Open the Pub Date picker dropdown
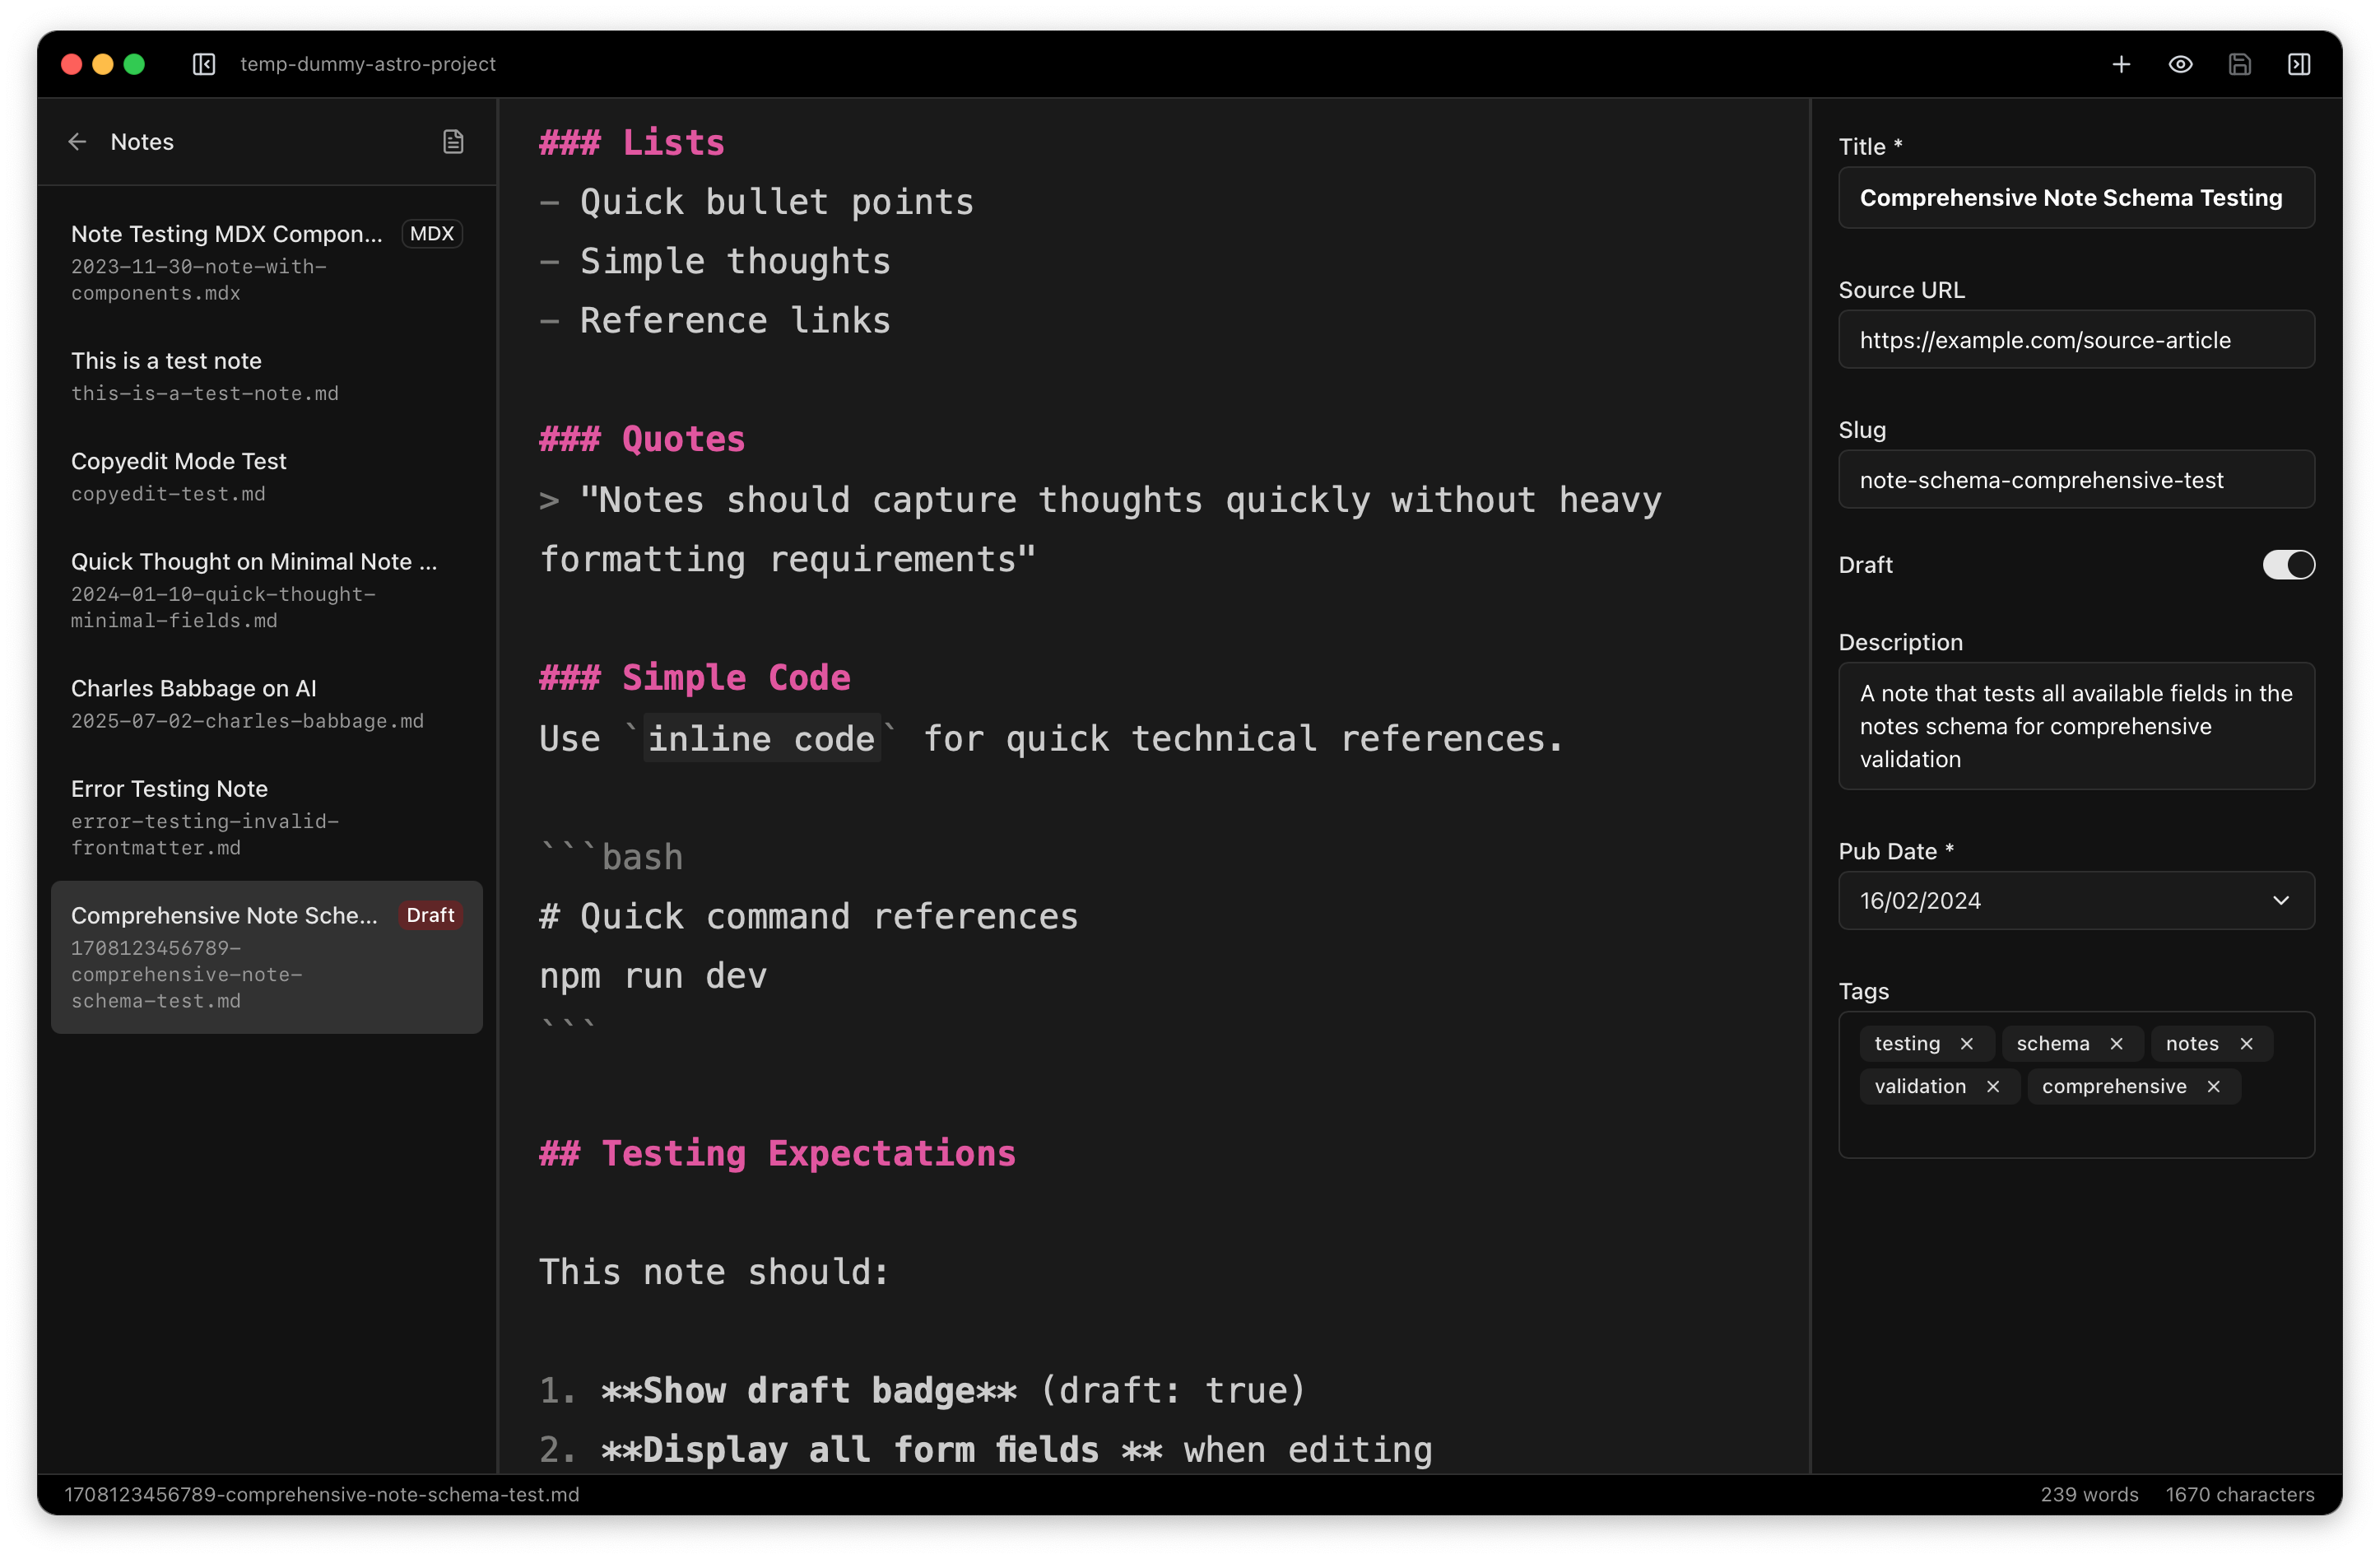 2076,900
